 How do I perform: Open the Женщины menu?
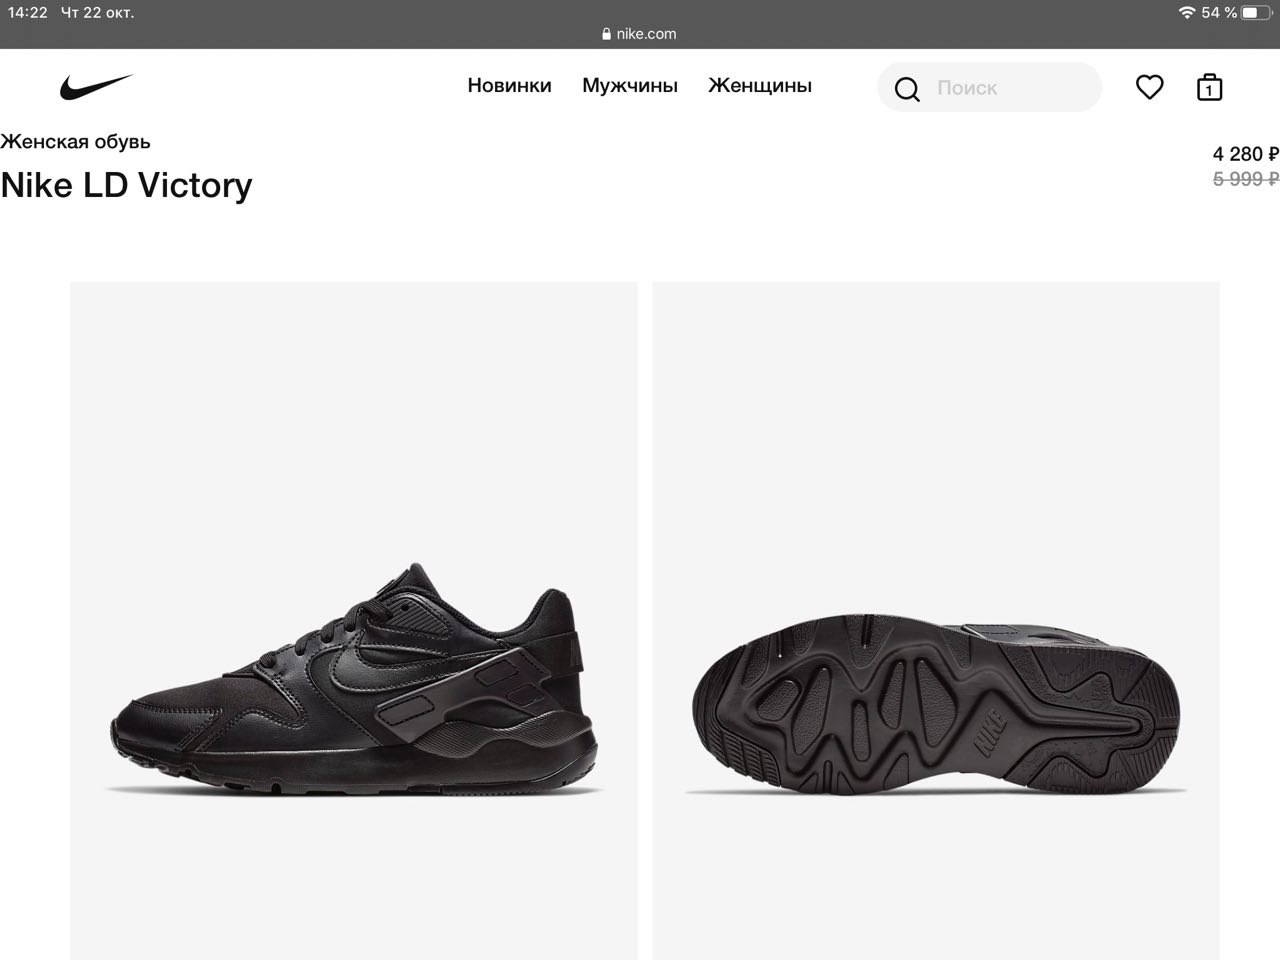tap(760, 86)
